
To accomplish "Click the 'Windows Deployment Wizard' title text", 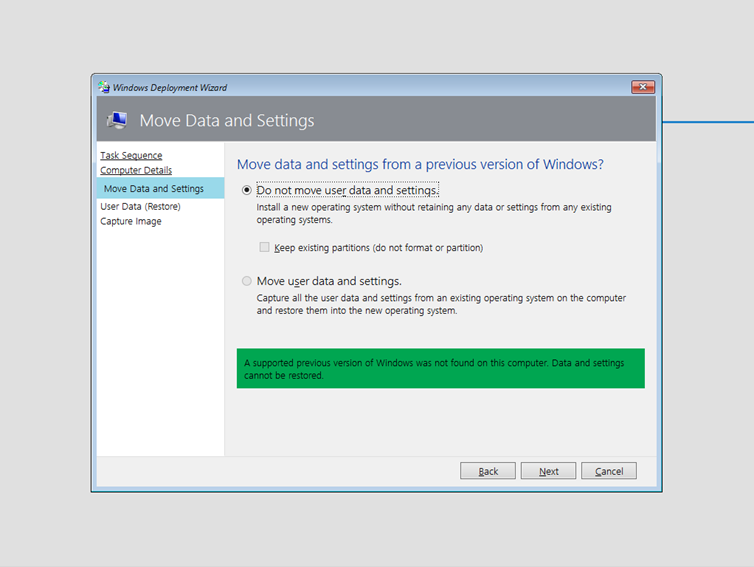I will [170, 88].
